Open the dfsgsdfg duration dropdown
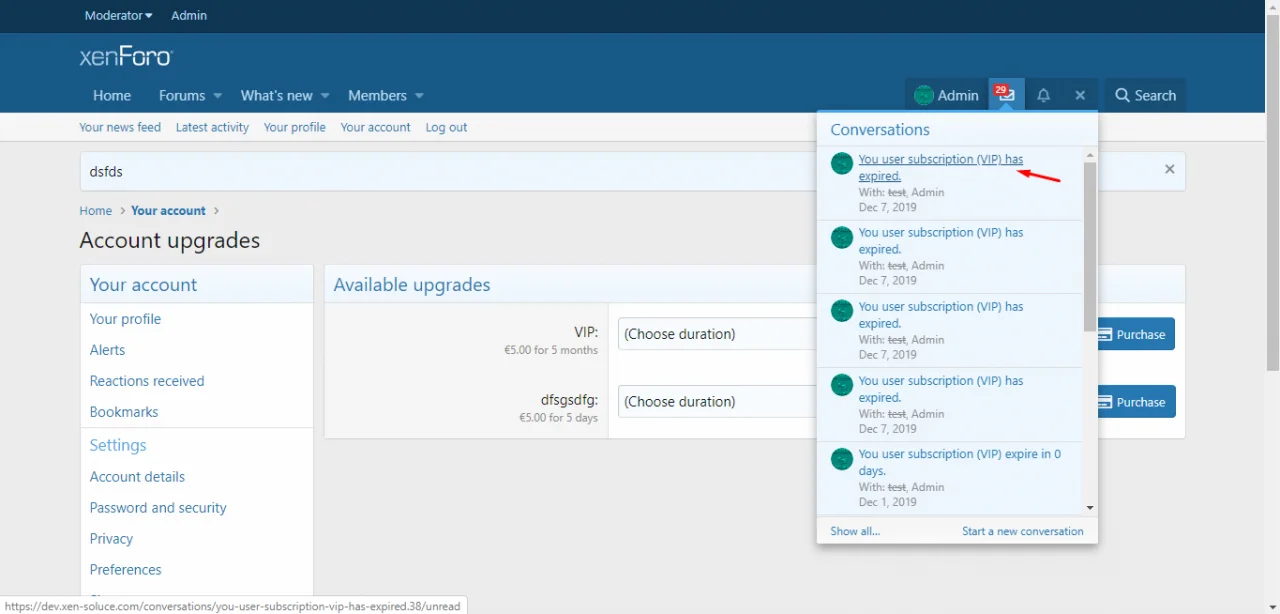Viewport: 1280px width, 614px height. 718,402
